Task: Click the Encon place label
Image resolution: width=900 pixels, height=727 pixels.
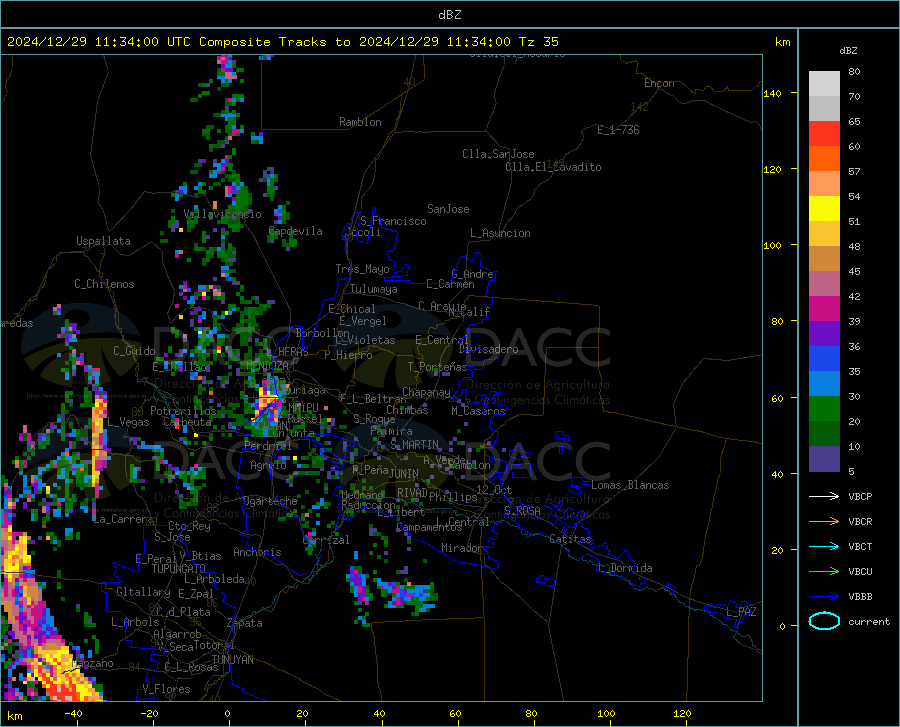Action: [x=659, y=83]
